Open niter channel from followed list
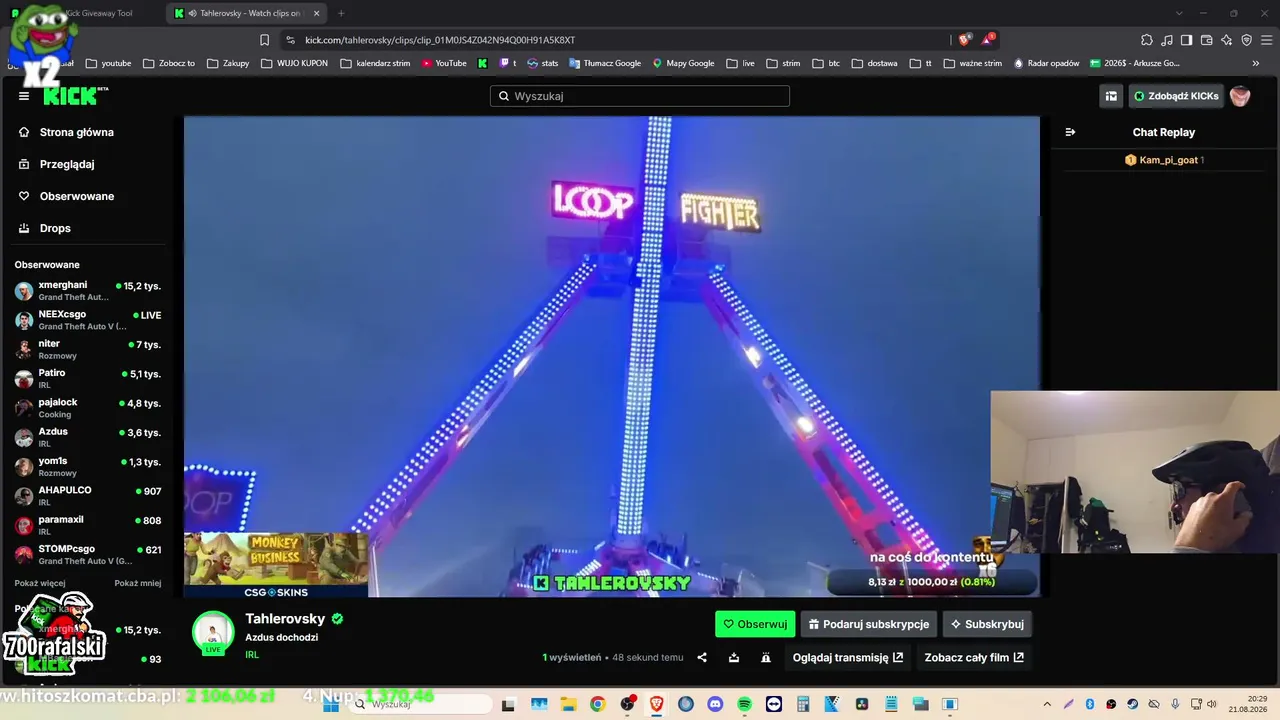 [x=88, y=349]
